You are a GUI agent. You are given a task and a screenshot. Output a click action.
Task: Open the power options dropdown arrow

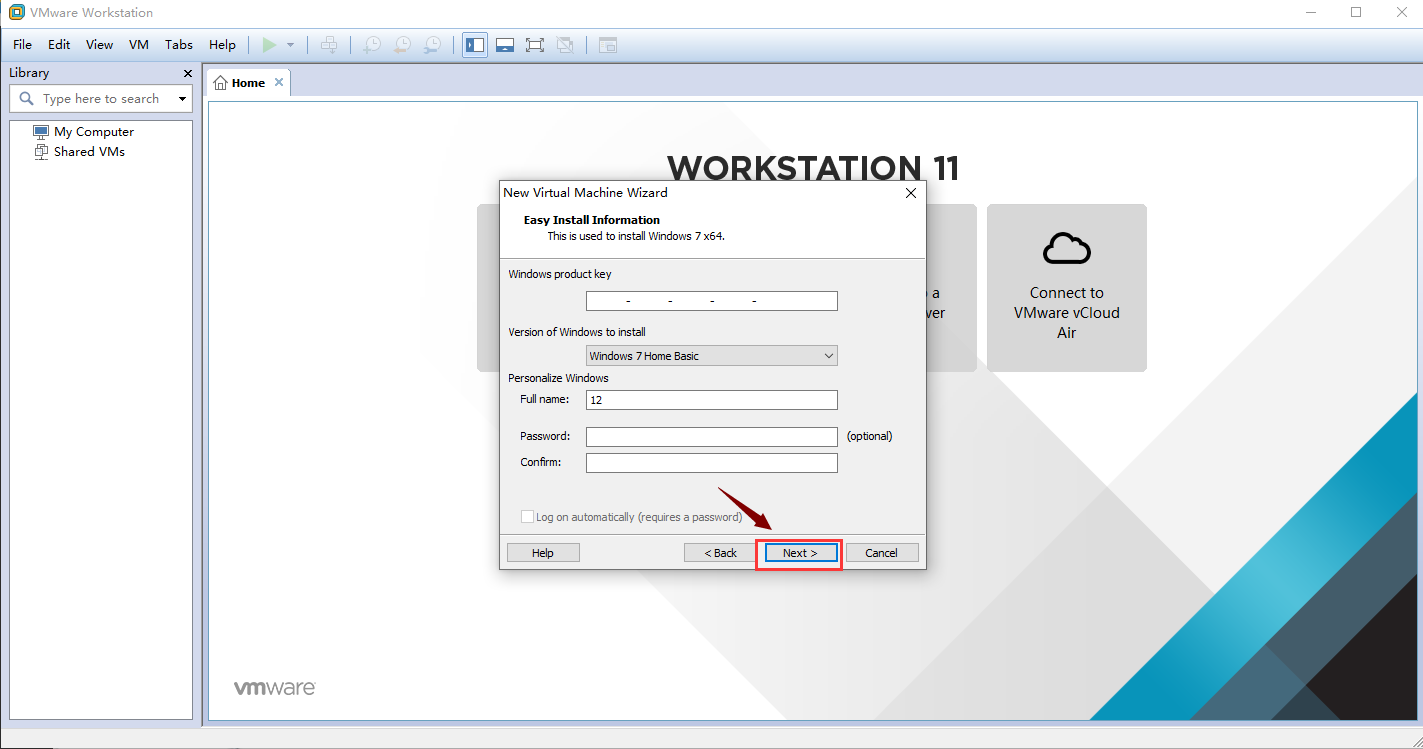pos(290,45)
